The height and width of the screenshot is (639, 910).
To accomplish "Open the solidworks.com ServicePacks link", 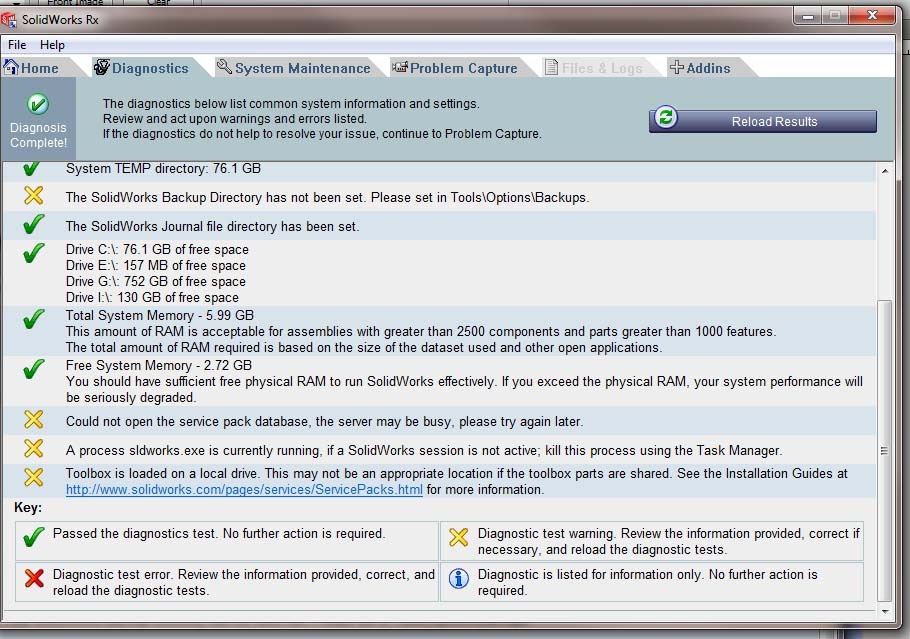I will pyautogui.click(x=244, y=489).
